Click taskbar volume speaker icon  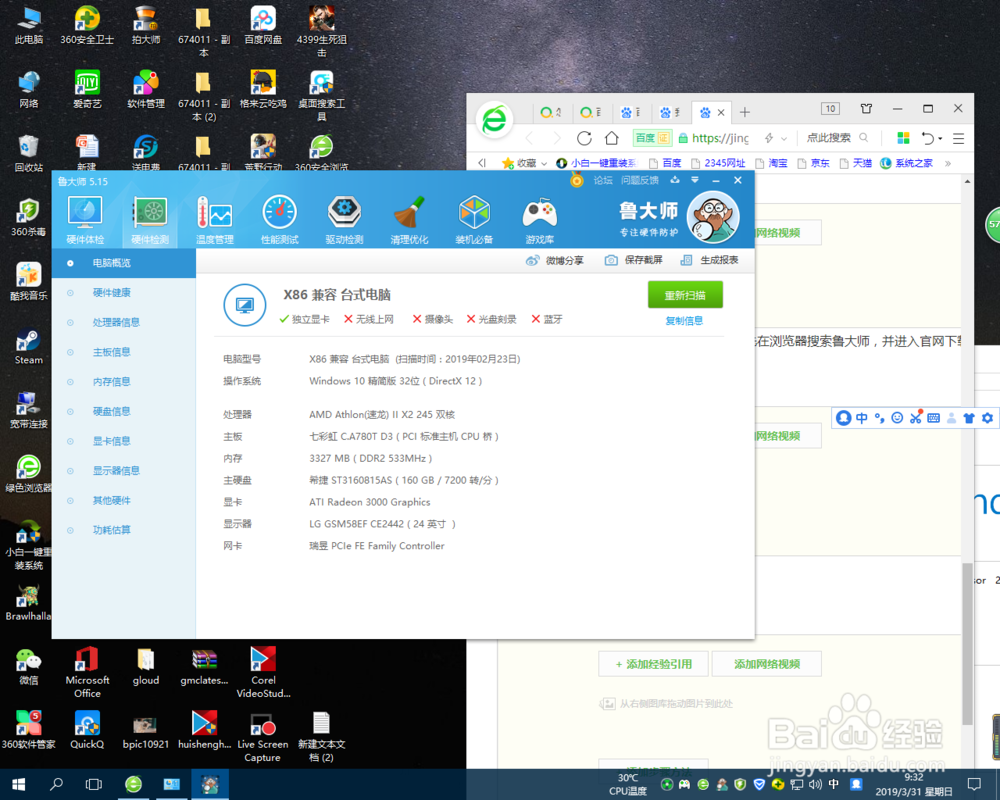tap(815, 784)
